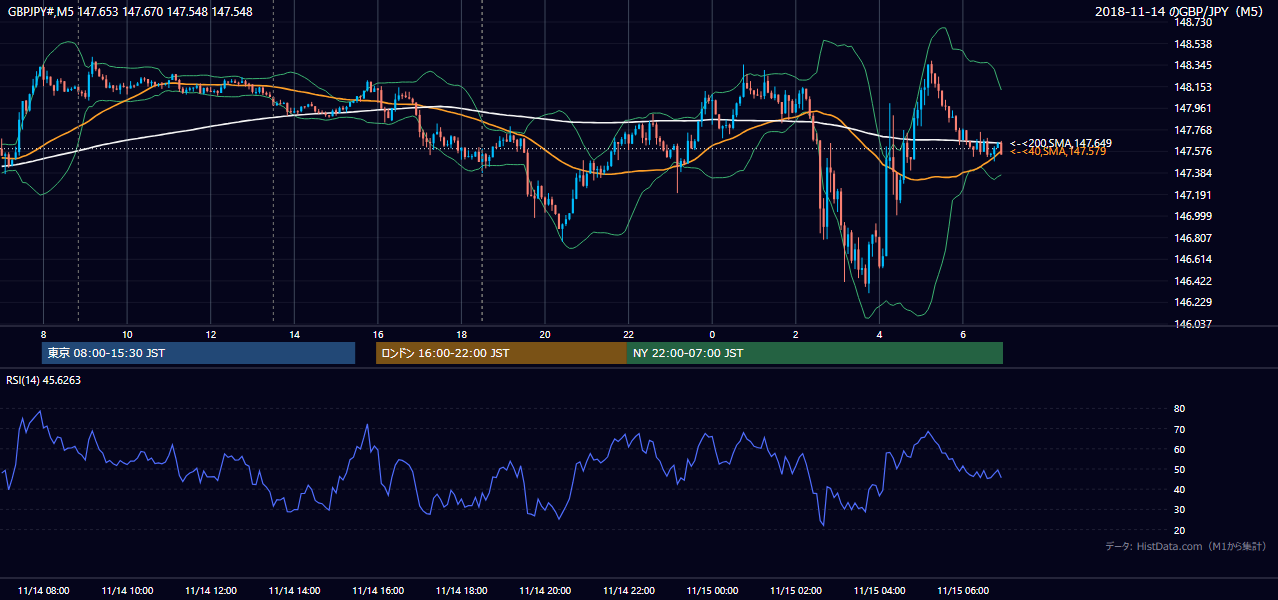Click the 11/14 10:00 time axis label

point(127,591)
